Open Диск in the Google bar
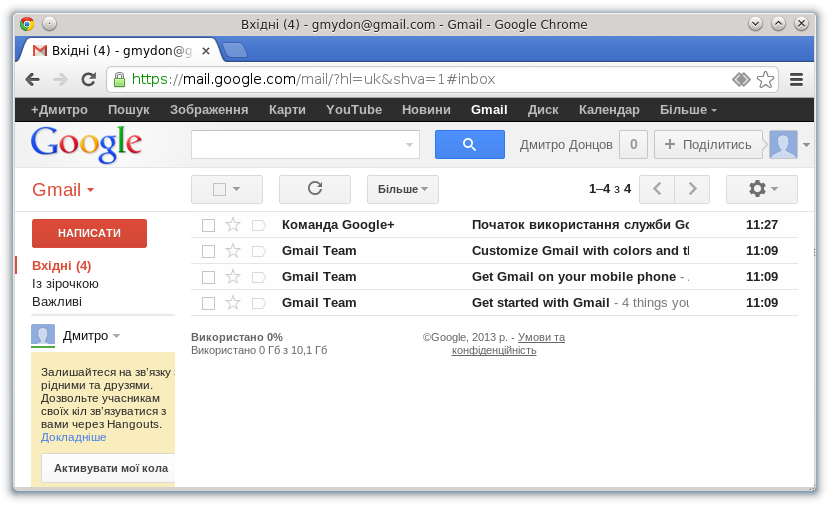This screenshot has width=832, height=508. point(543,110)
